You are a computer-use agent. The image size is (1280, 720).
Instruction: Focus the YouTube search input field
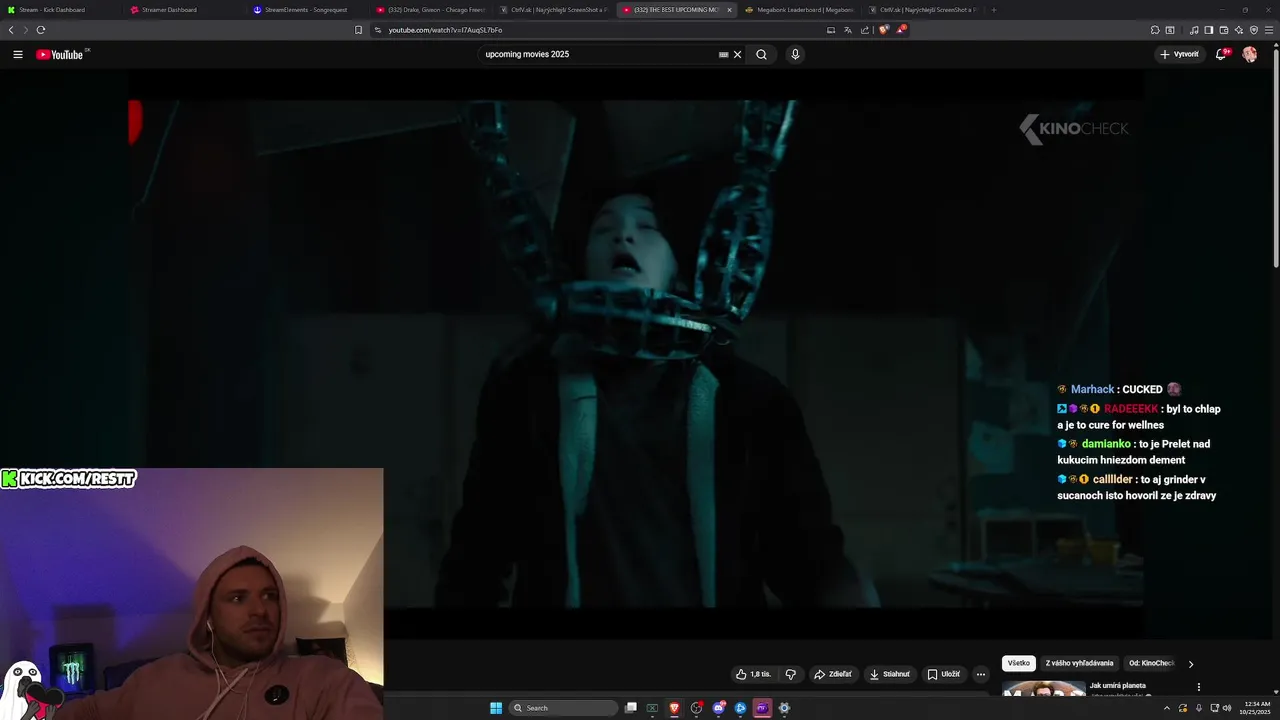click(x=598, y=55)
